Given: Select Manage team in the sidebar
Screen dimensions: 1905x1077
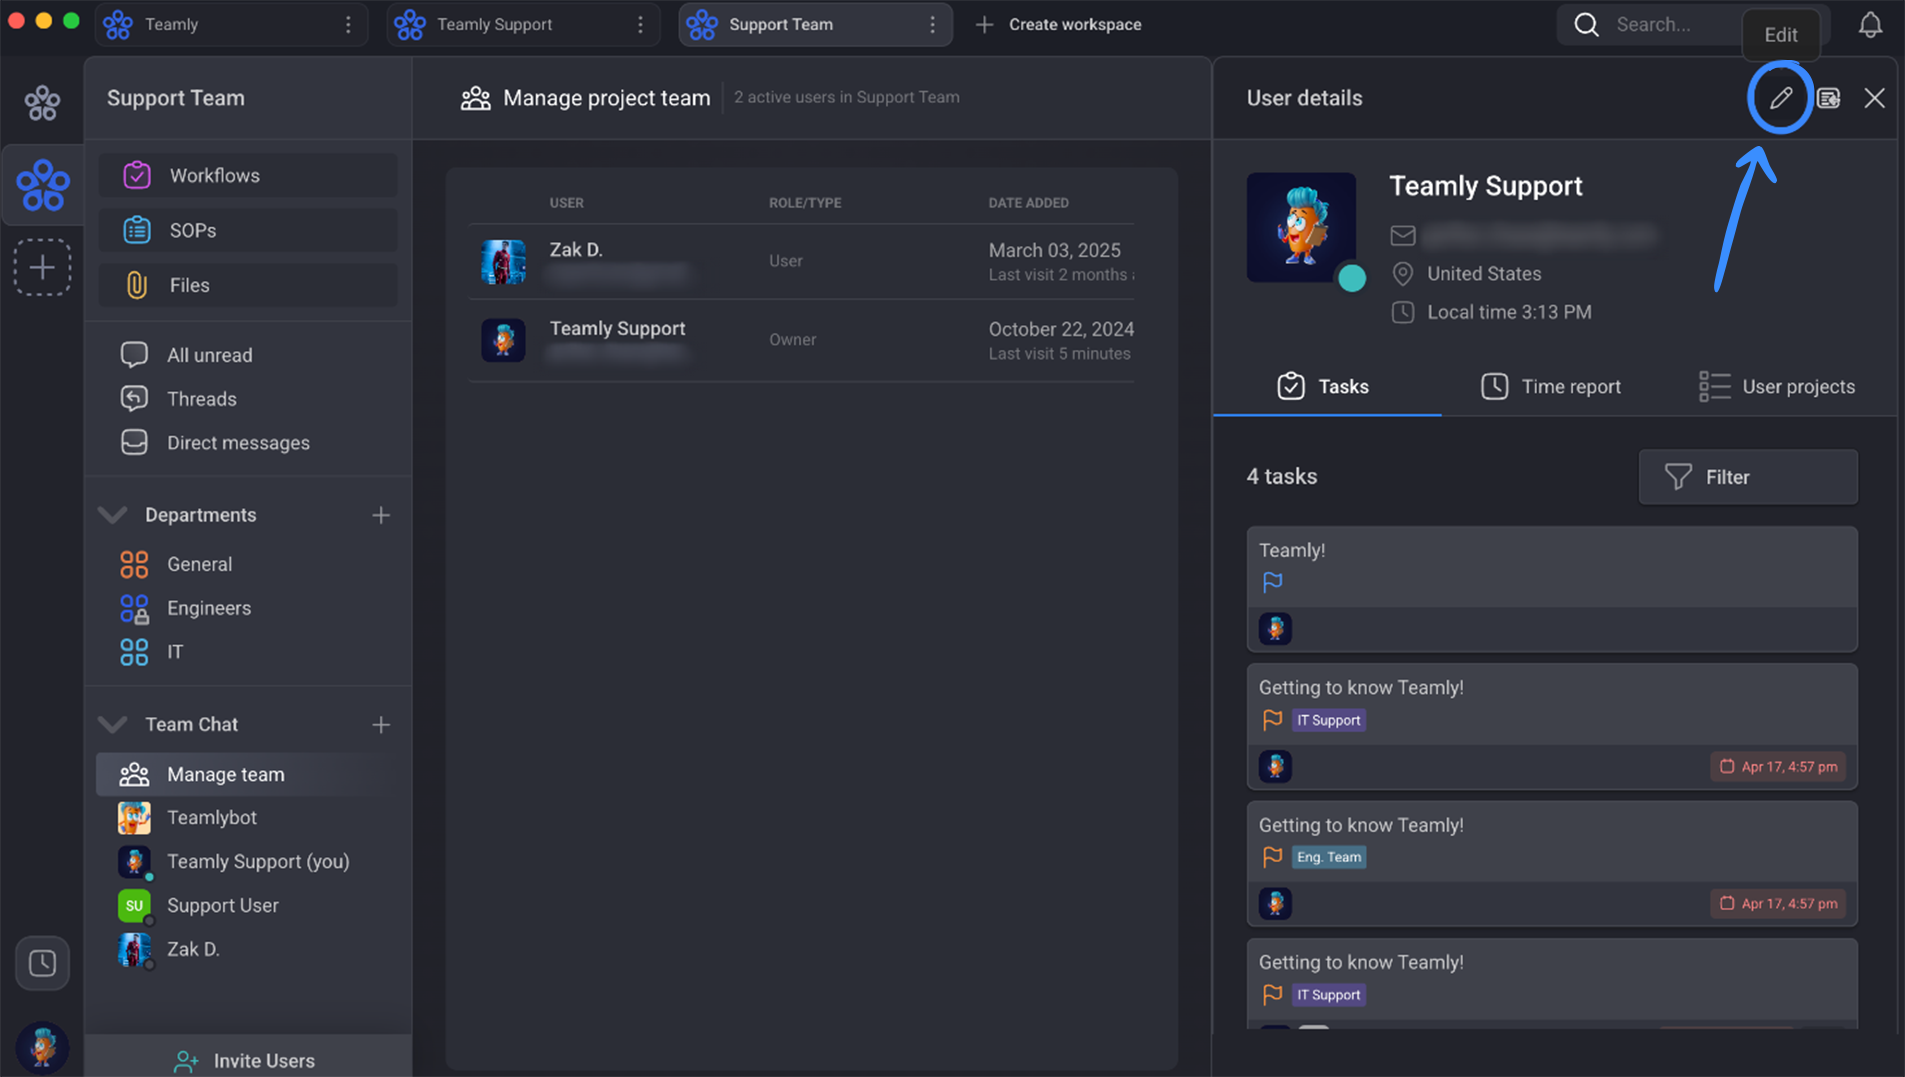Looking at the screenshot, I should coord(248,774).
